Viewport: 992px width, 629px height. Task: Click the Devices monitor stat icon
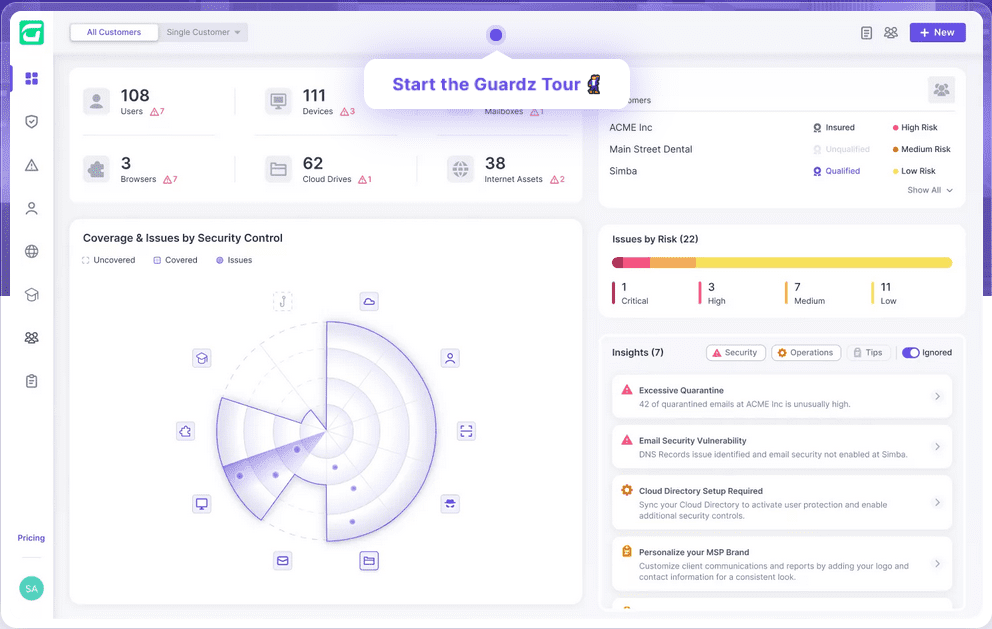pyautogui.click(x=278, y=101)
